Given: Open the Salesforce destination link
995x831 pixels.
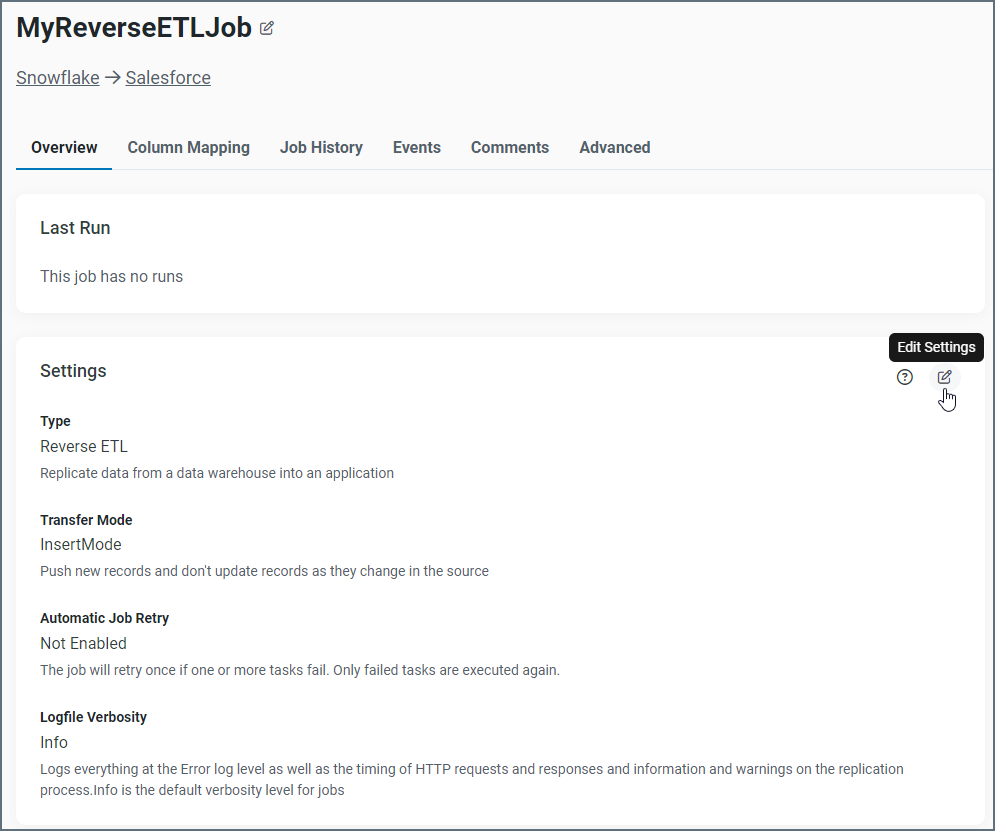Looking at the screenshot, I should point(167,77).
